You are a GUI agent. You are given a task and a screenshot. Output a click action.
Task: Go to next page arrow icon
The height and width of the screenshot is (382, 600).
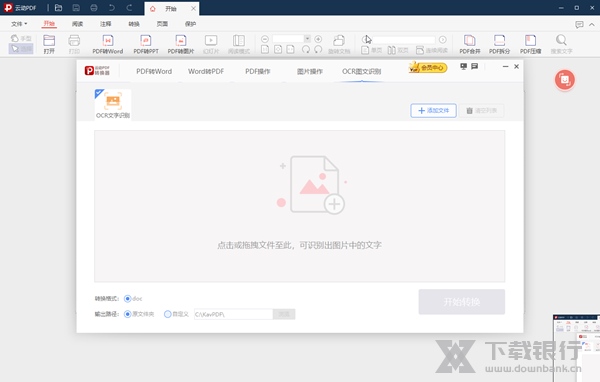443,39
